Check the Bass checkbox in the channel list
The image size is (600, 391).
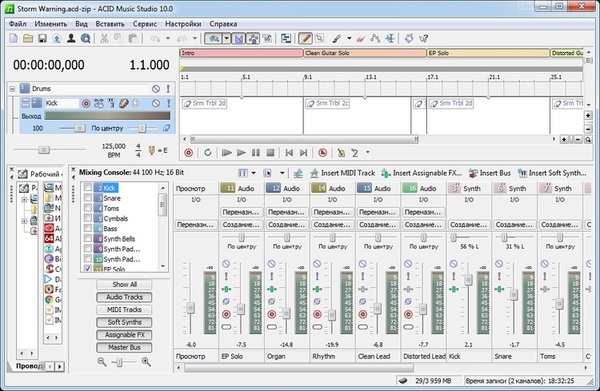(x=88, y=228)
